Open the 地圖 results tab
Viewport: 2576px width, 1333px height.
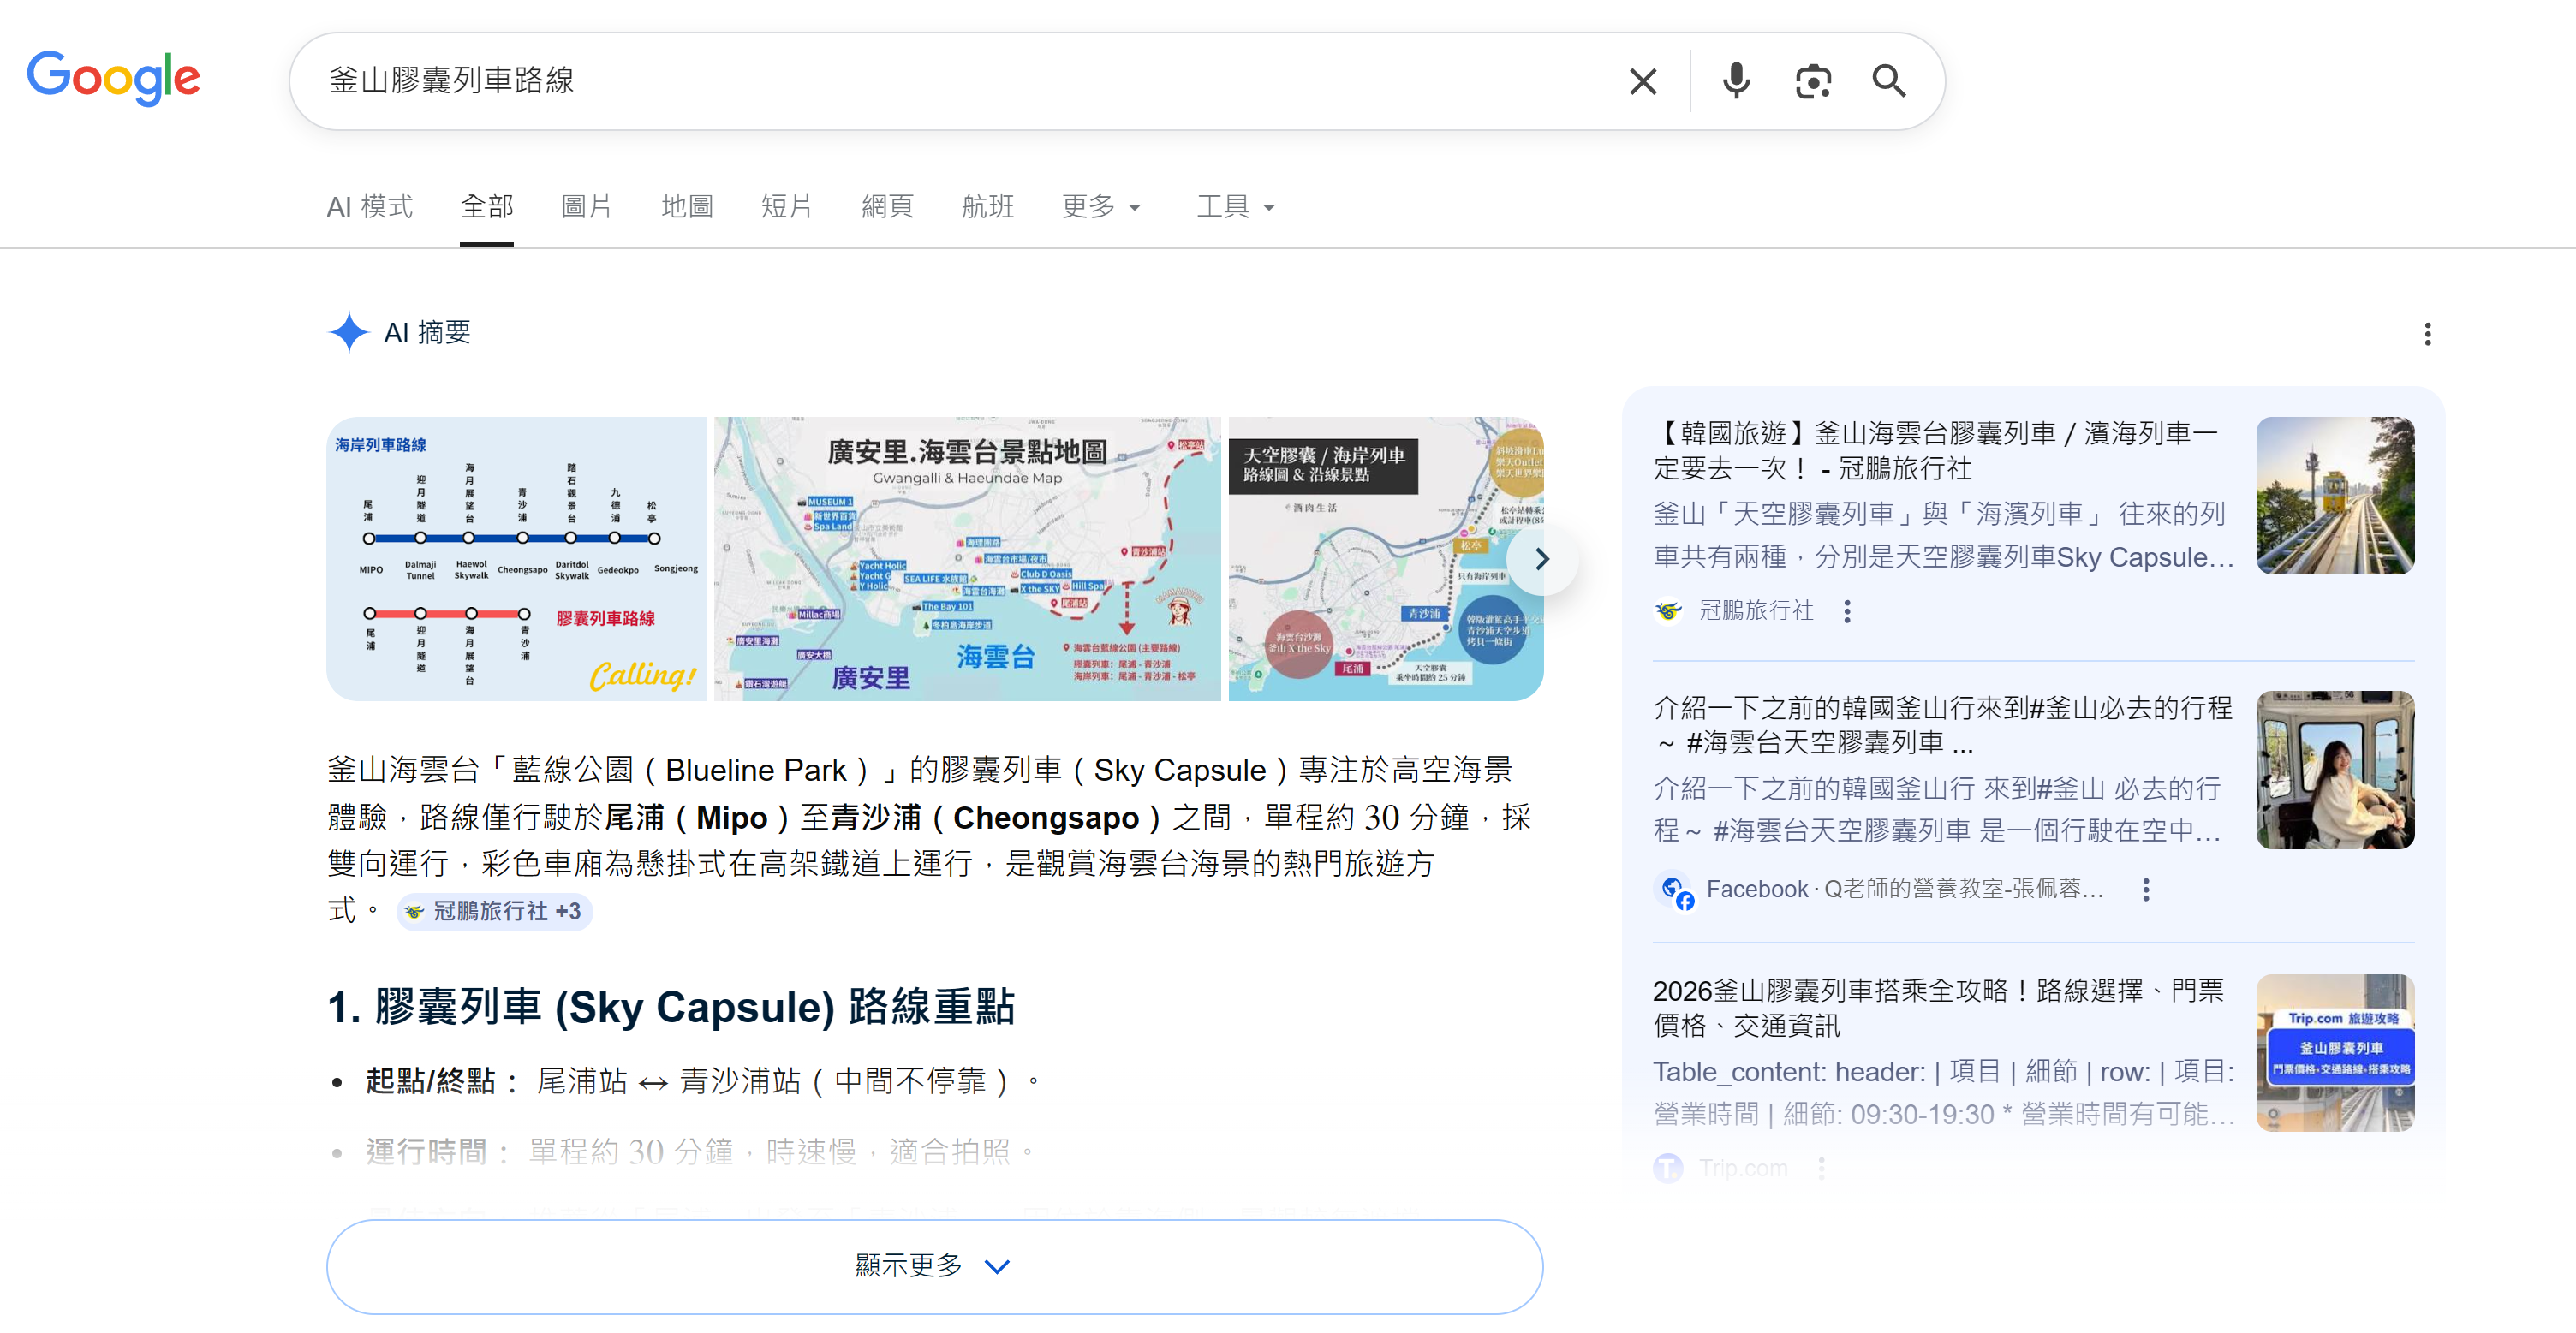(687, 207)
